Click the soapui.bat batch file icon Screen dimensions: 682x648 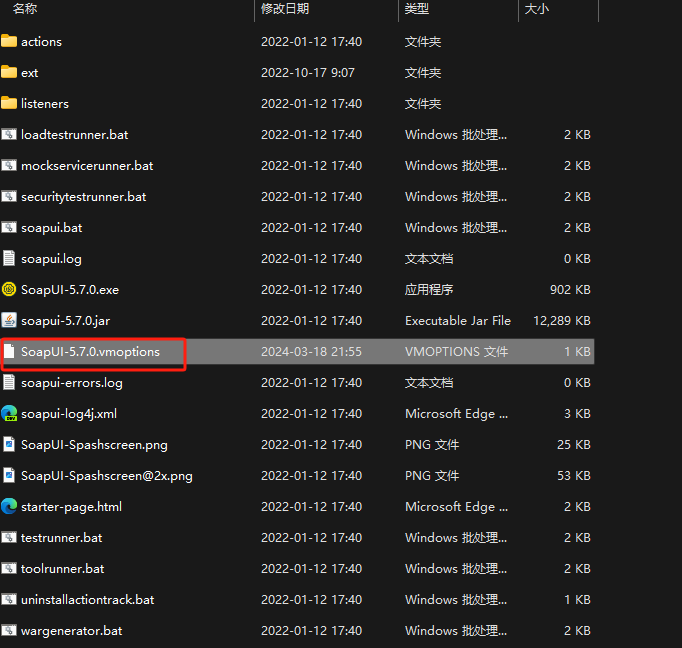click(x=9, y=227)
